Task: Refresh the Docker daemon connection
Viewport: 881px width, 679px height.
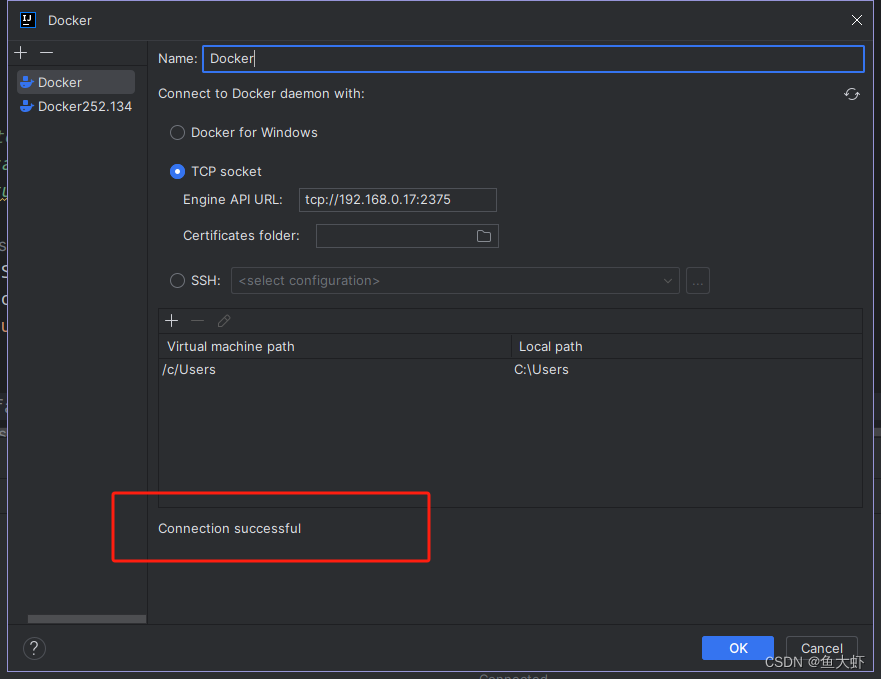Action: [x=852, y=94]
